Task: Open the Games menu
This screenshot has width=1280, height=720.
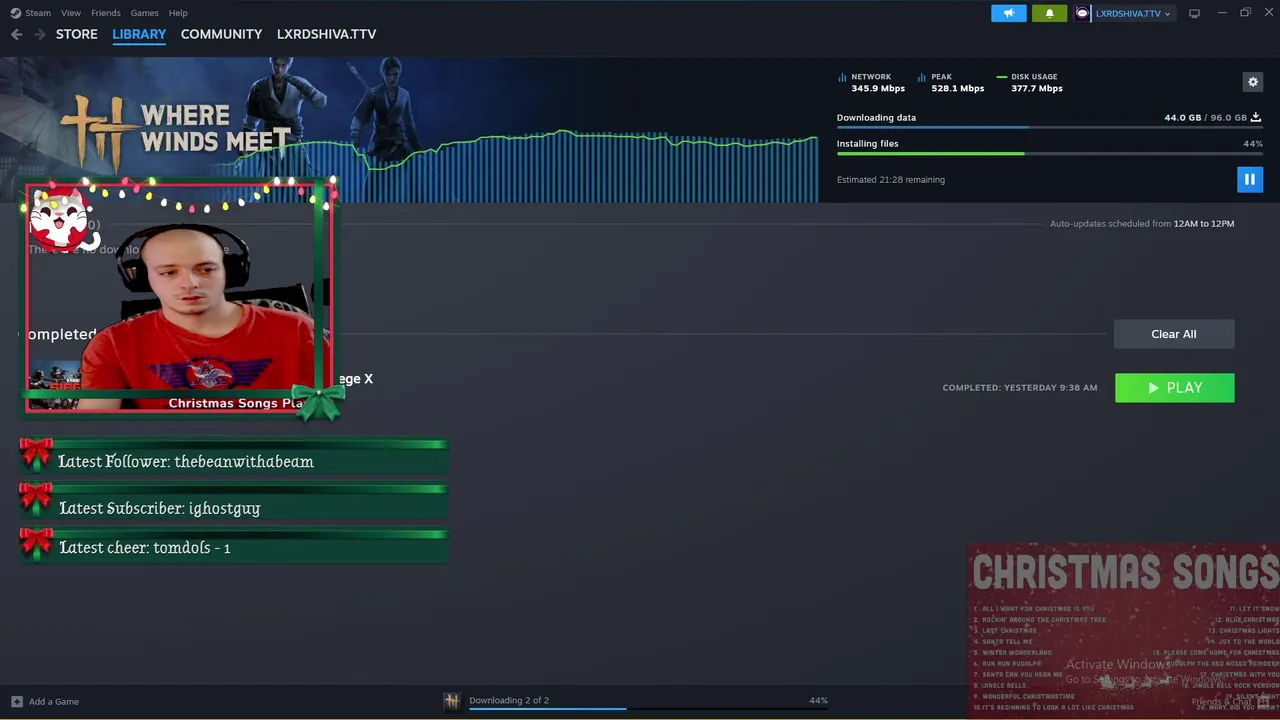Action: [x=144, y=13]
